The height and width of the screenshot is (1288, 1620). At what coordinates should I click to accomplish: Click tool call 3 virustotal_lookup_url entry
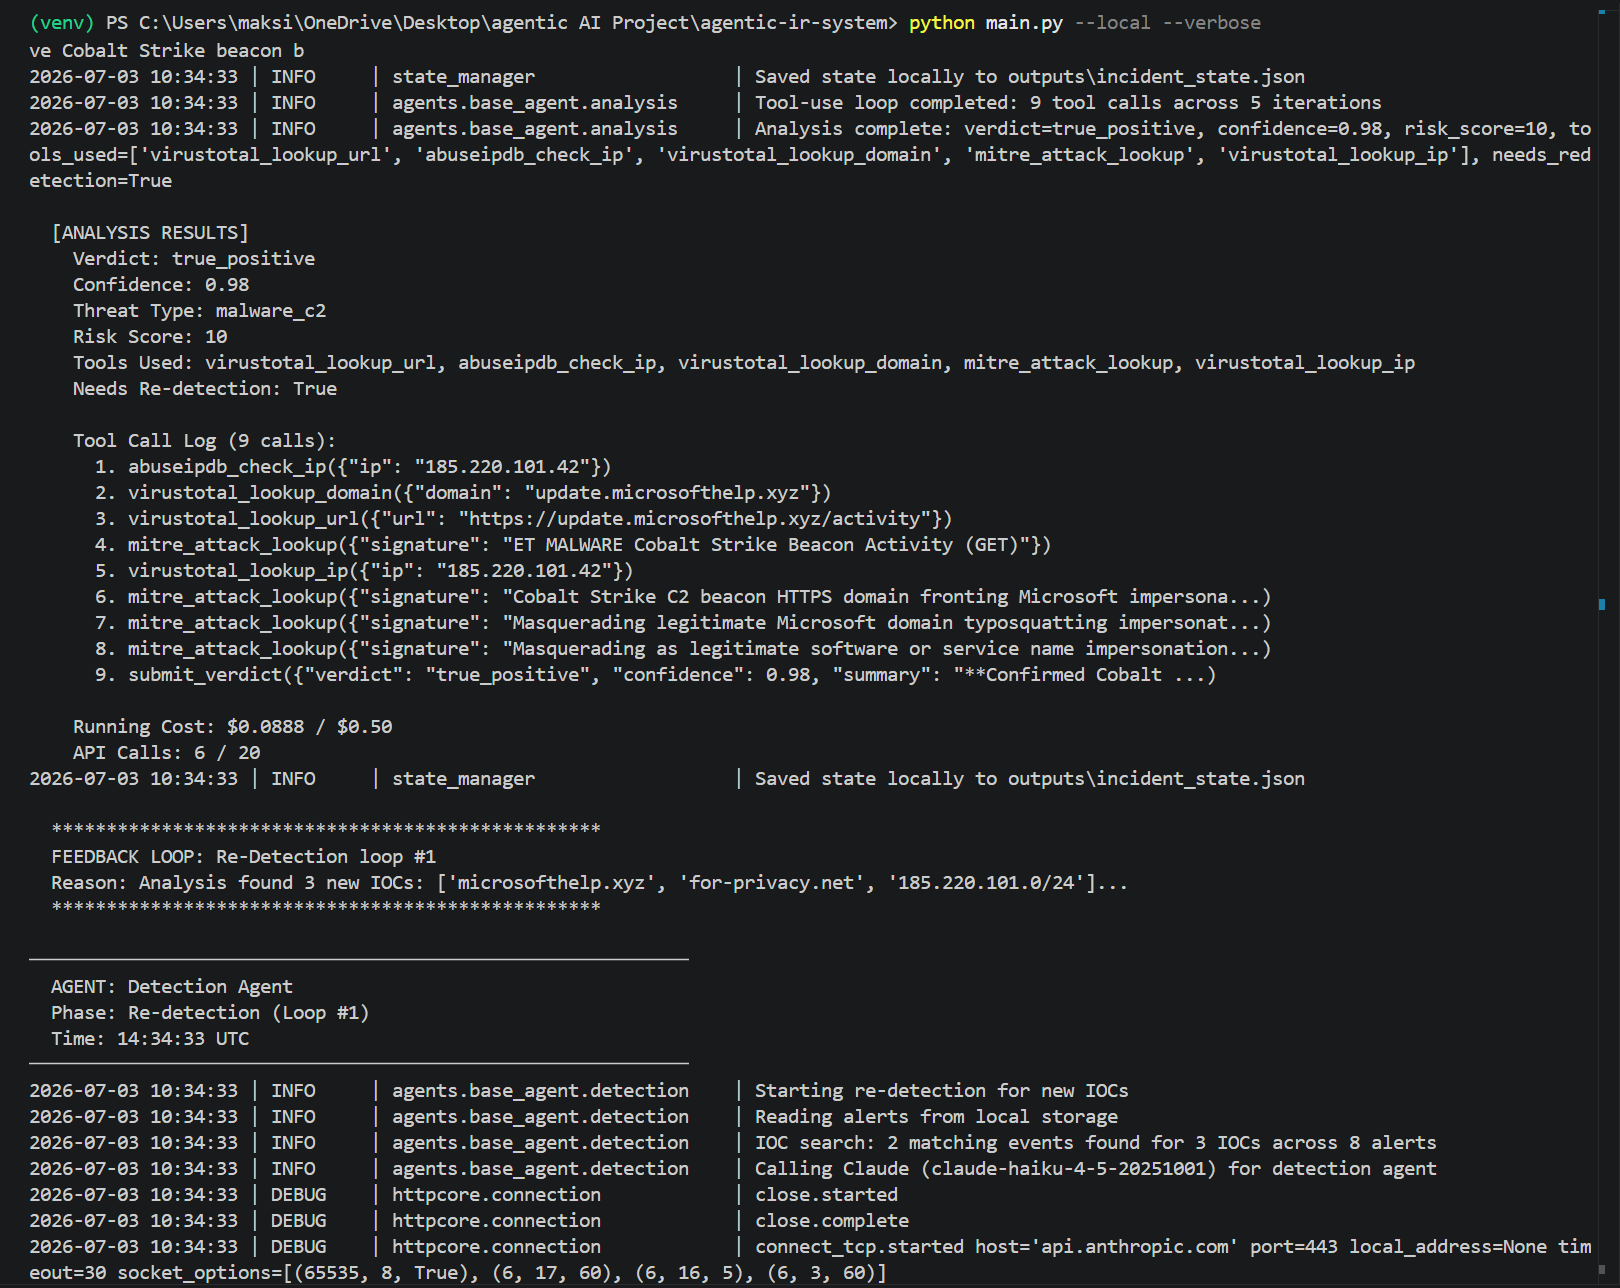[524, 519]
